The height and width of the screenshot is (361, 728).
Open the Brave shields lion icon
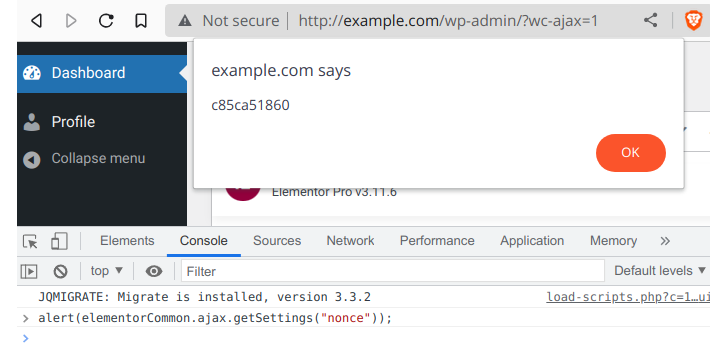pyautogui.click(x=694, y=21)
